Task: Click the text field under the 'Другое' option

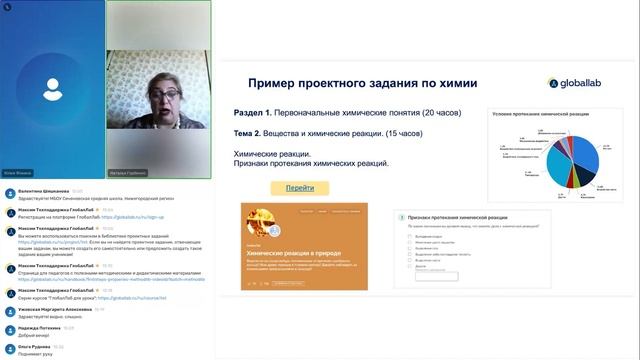Action: 437,276
